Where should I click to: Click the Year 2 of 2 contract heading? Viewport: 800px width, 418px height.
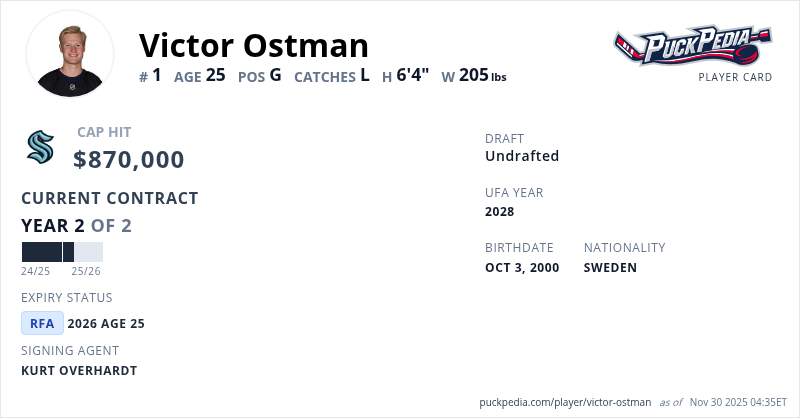[76, 226]
